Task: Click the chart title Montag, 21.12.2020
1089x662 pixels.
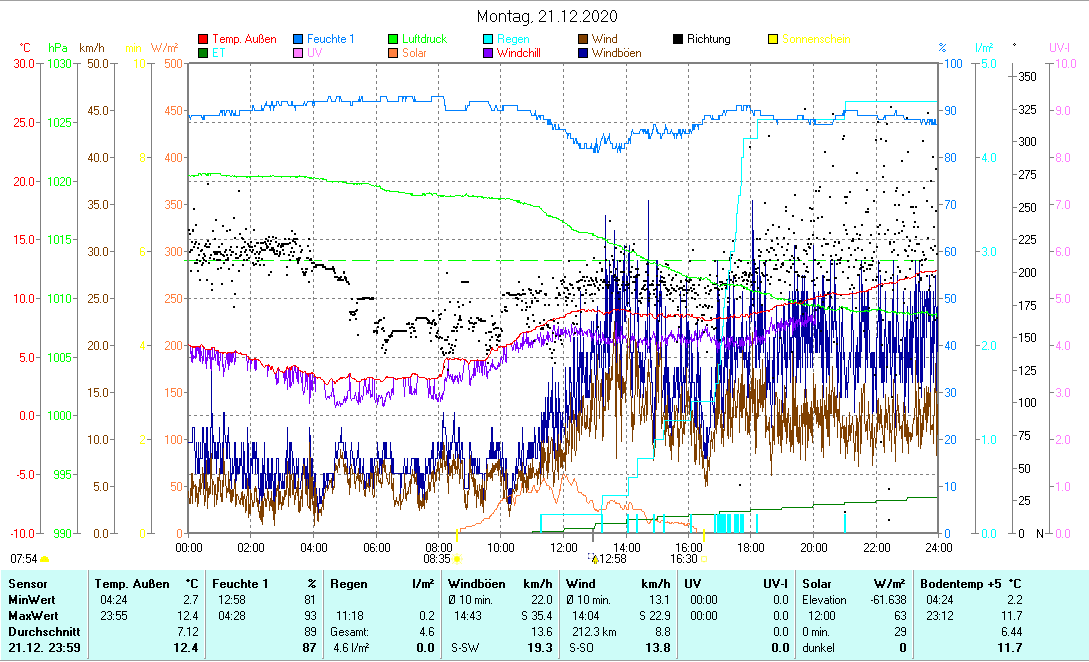Action: click(x=546, y=16)
